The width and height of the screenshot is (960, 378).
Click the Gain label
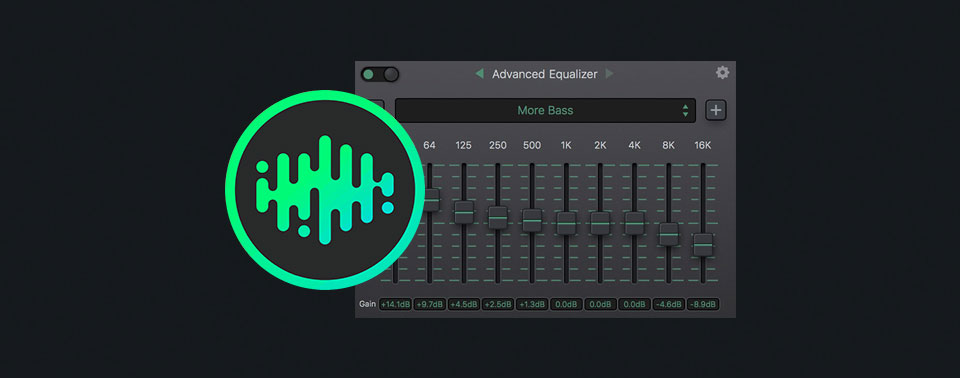(x=367, y=304)
